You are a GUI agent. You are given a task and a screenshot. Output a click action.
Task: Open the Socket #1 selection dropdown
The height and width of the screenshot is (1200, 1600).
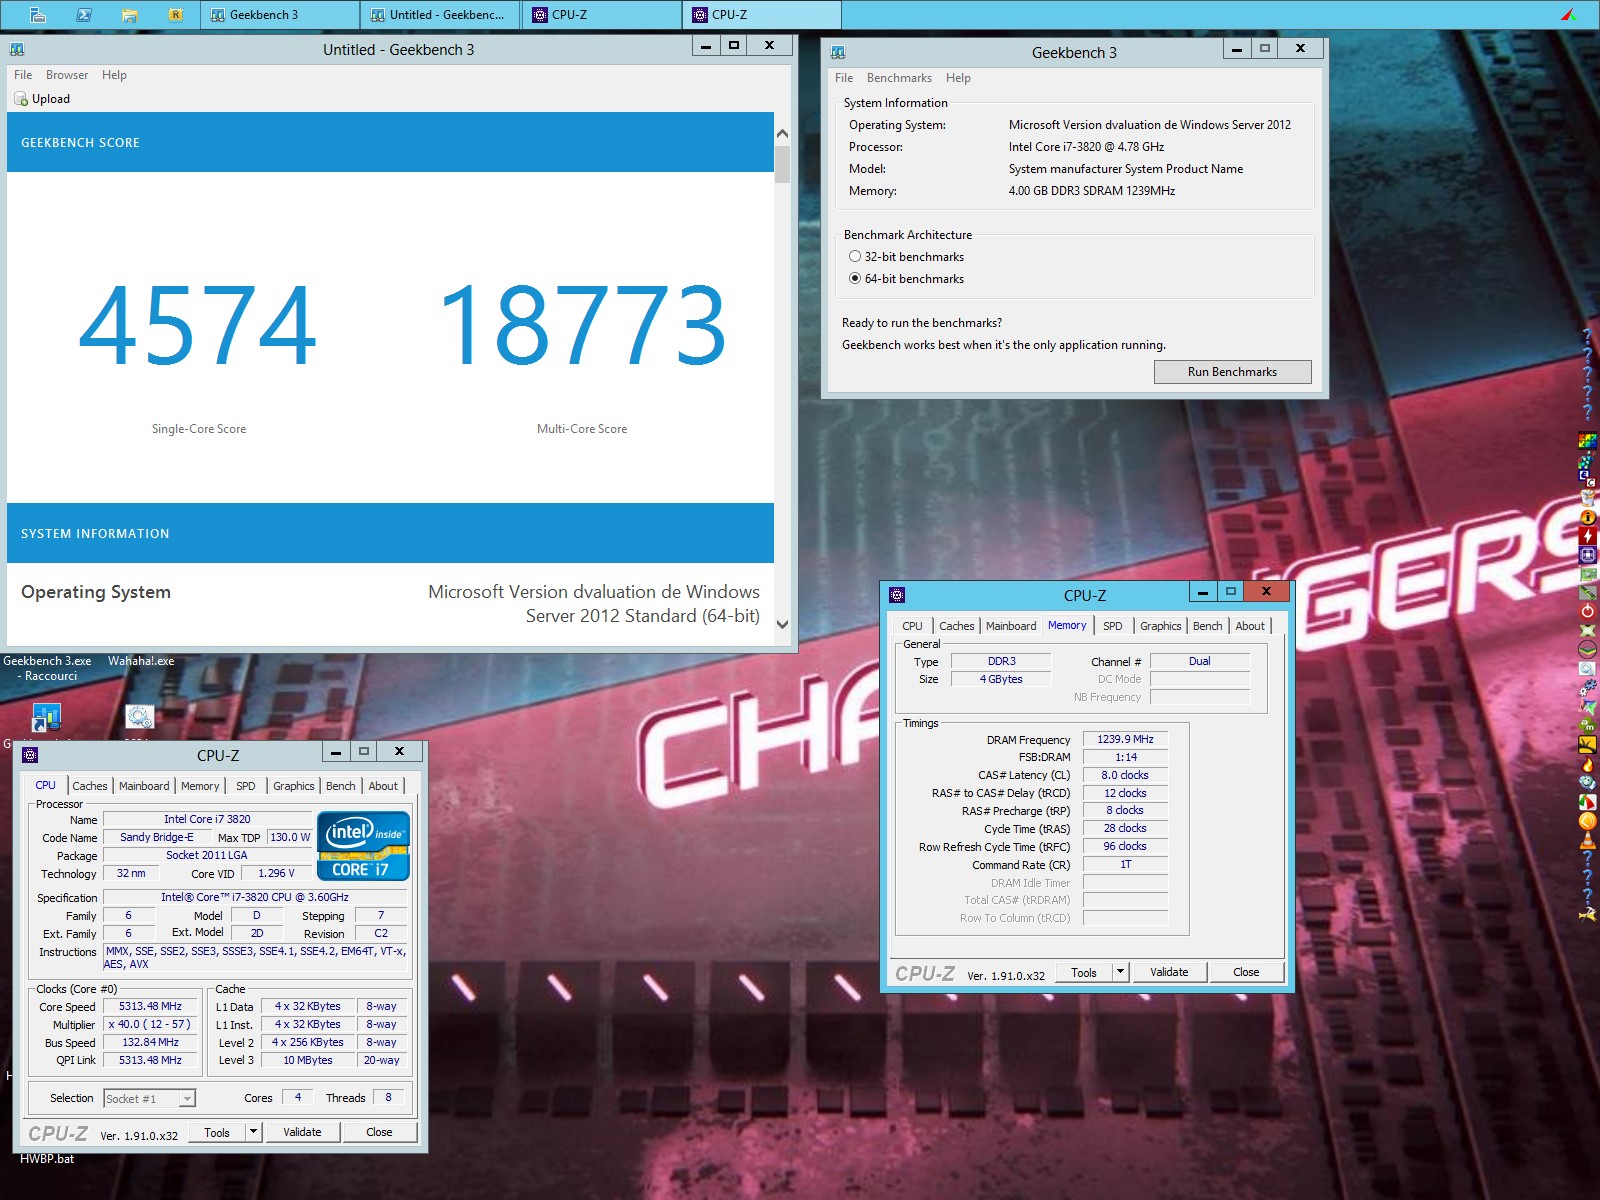[150, 1099]
